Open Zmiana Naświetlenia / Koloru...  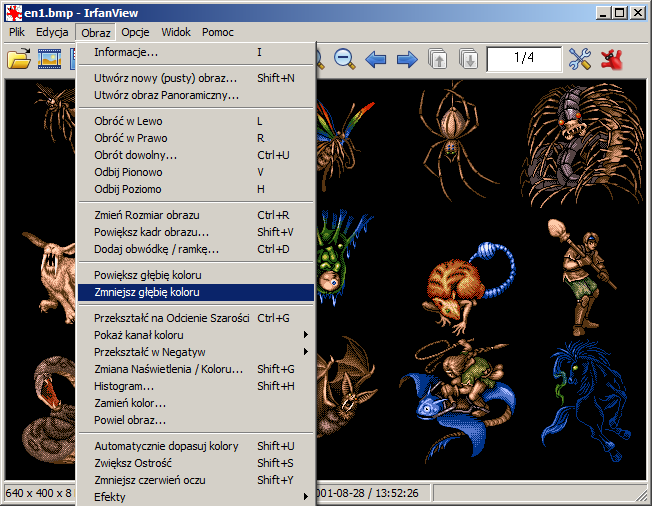[196, 369]
